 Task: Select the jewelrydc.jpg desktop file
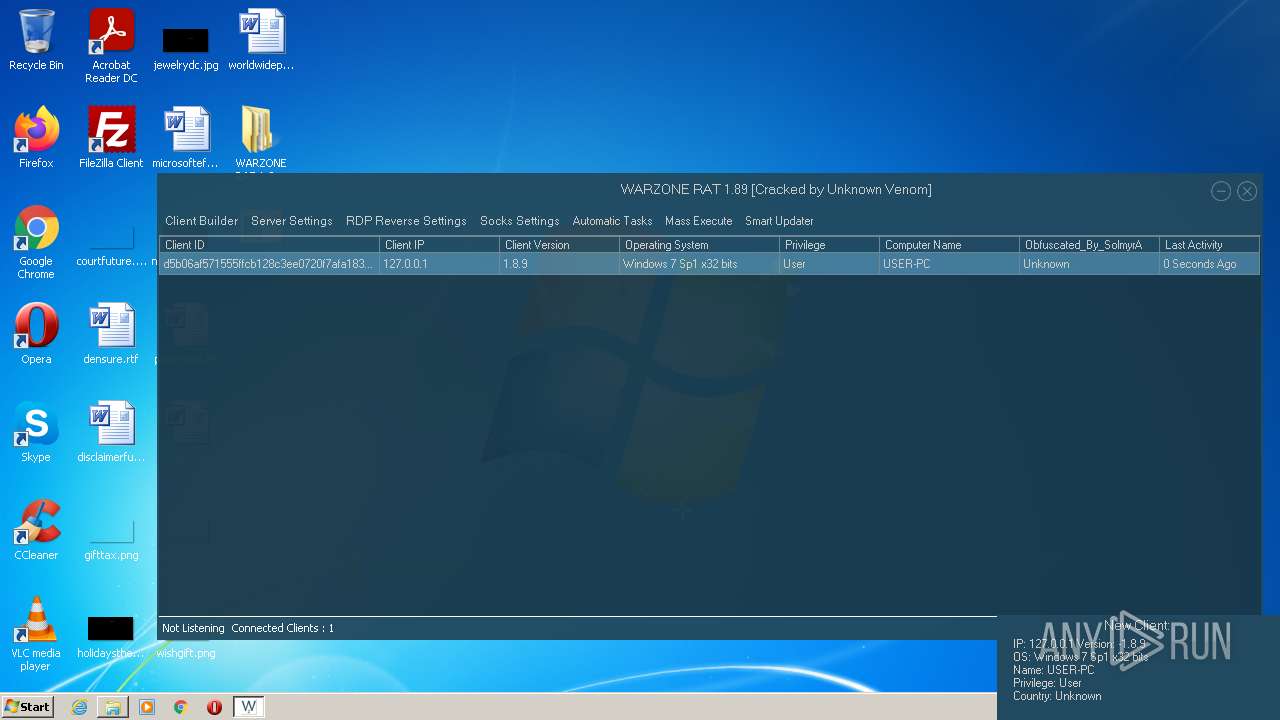[x=186, y=46]
